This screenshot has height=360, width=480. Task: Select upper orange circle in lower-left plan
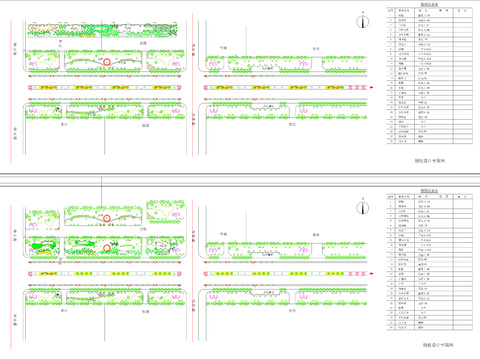point(107,218)
